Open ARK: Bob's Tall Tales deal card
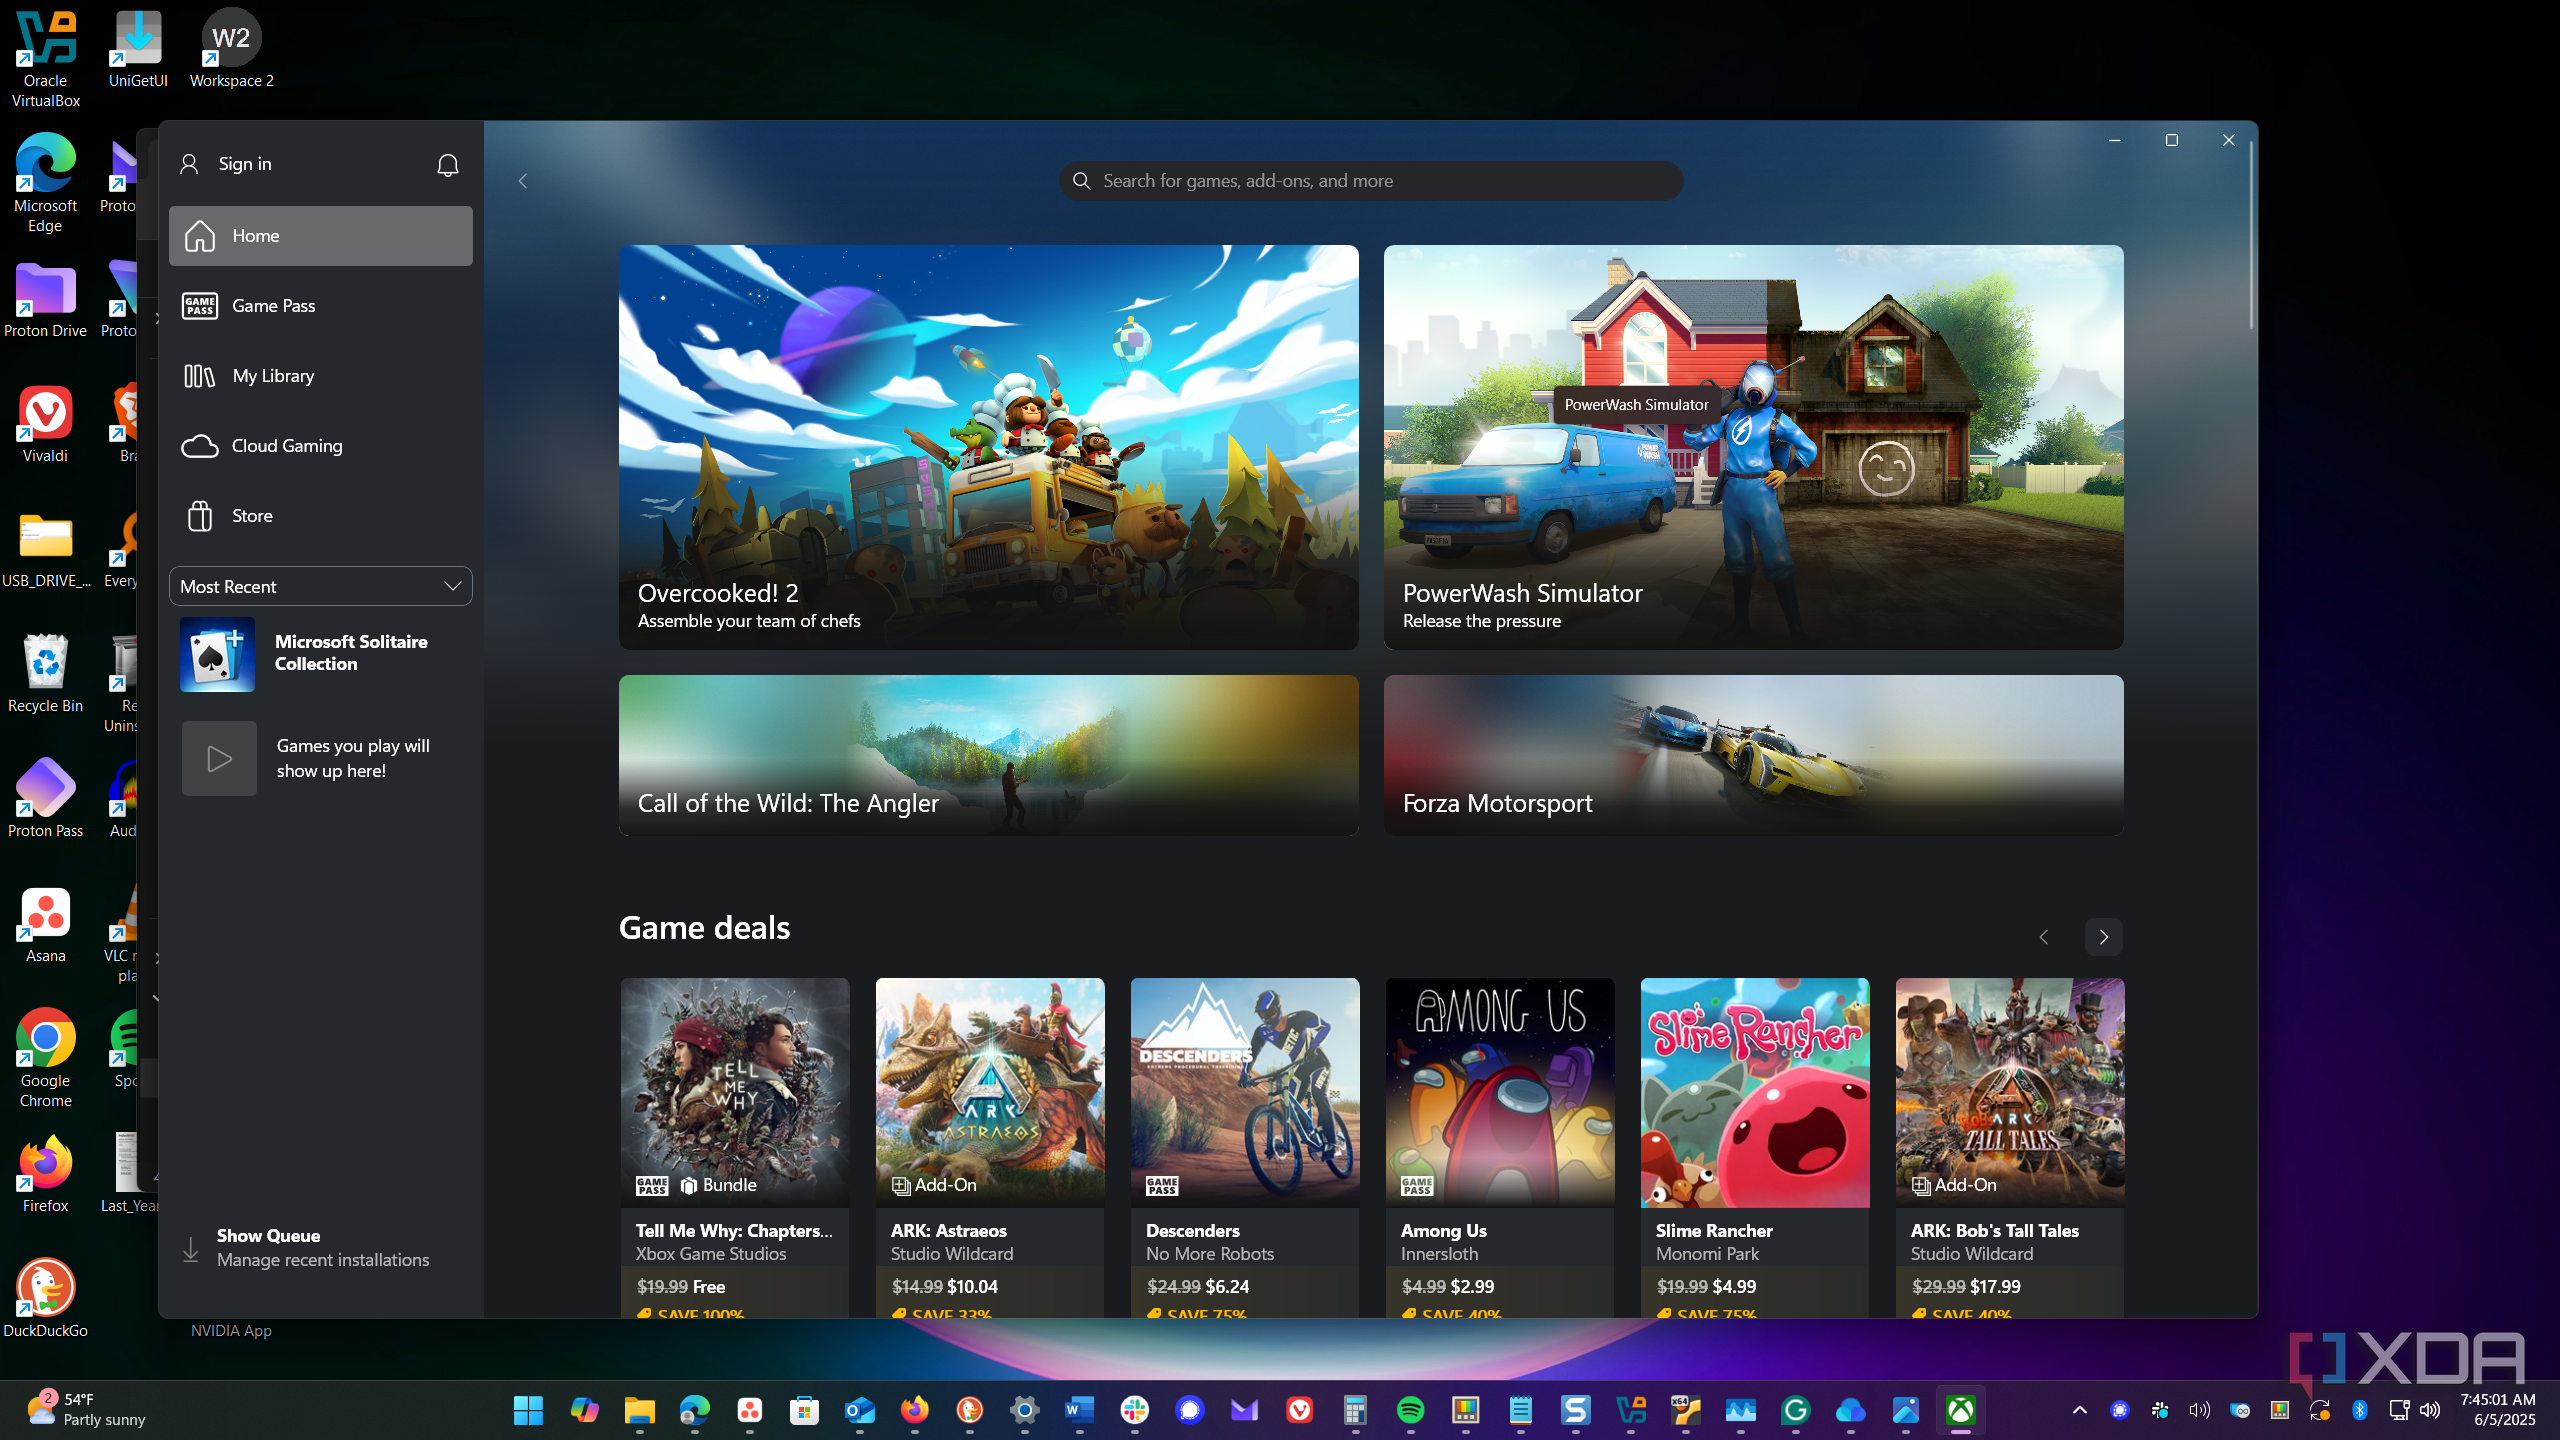The height and width of the screenshot is (1440, 2560). click(x=2009, y=1148)
